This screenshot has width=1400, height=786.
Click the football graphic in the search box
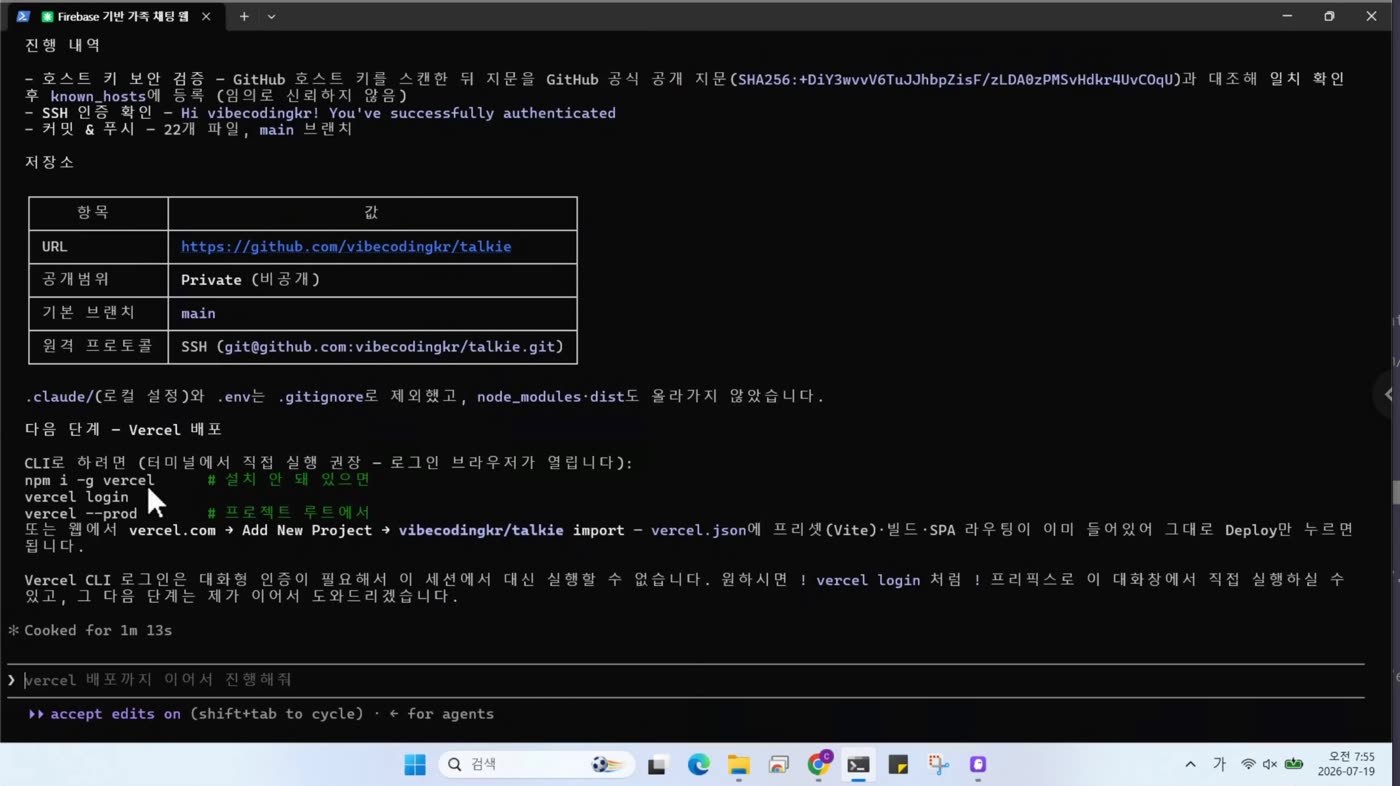606,765
